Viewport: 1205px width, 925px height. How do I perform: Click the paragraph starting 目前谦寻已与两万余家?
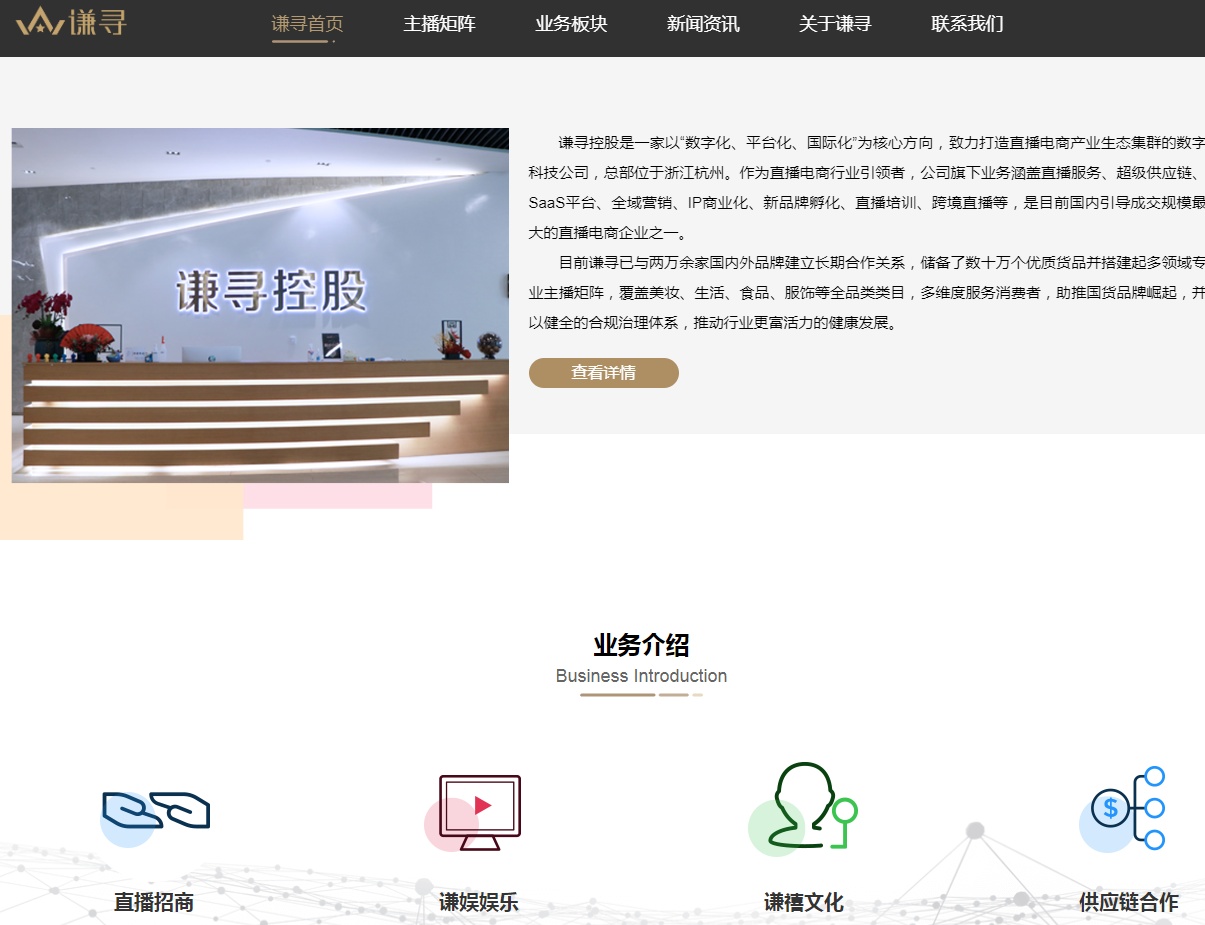[x=866, y=293]
